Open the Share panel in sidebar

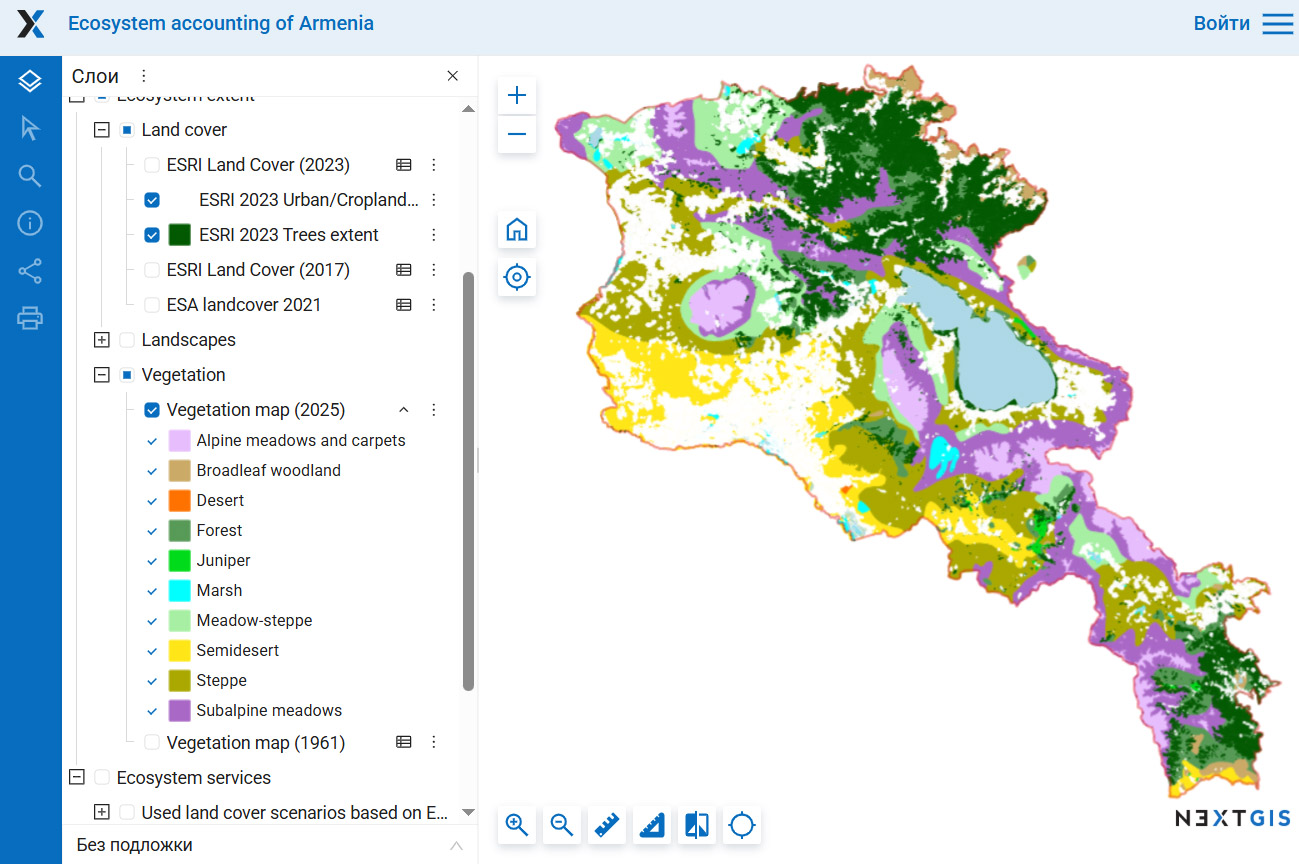pyautogui.click(x=30, y=271)
